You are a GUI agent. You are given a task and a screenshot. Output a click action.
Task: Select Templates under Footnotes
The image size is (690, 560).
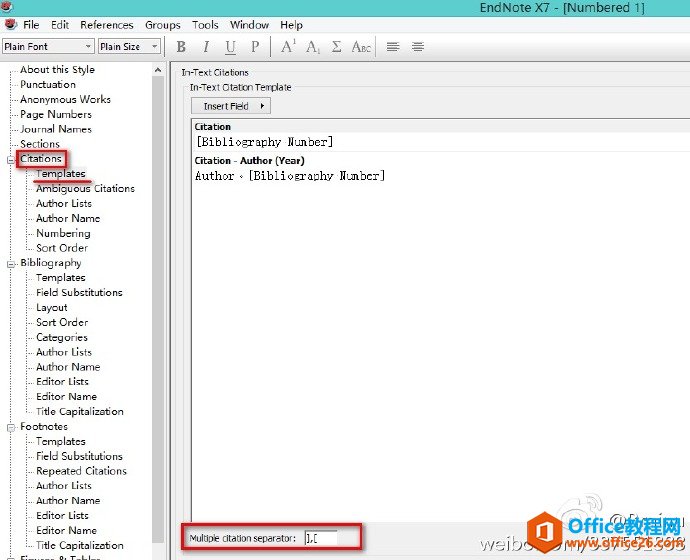[x=61, y=442]
